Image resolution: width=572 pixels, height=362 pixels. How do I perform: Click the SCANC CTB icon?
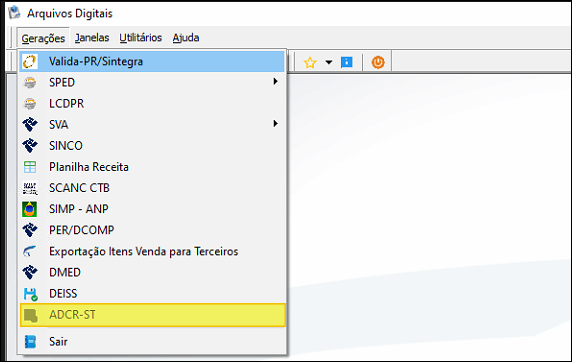tap(30, 188)
